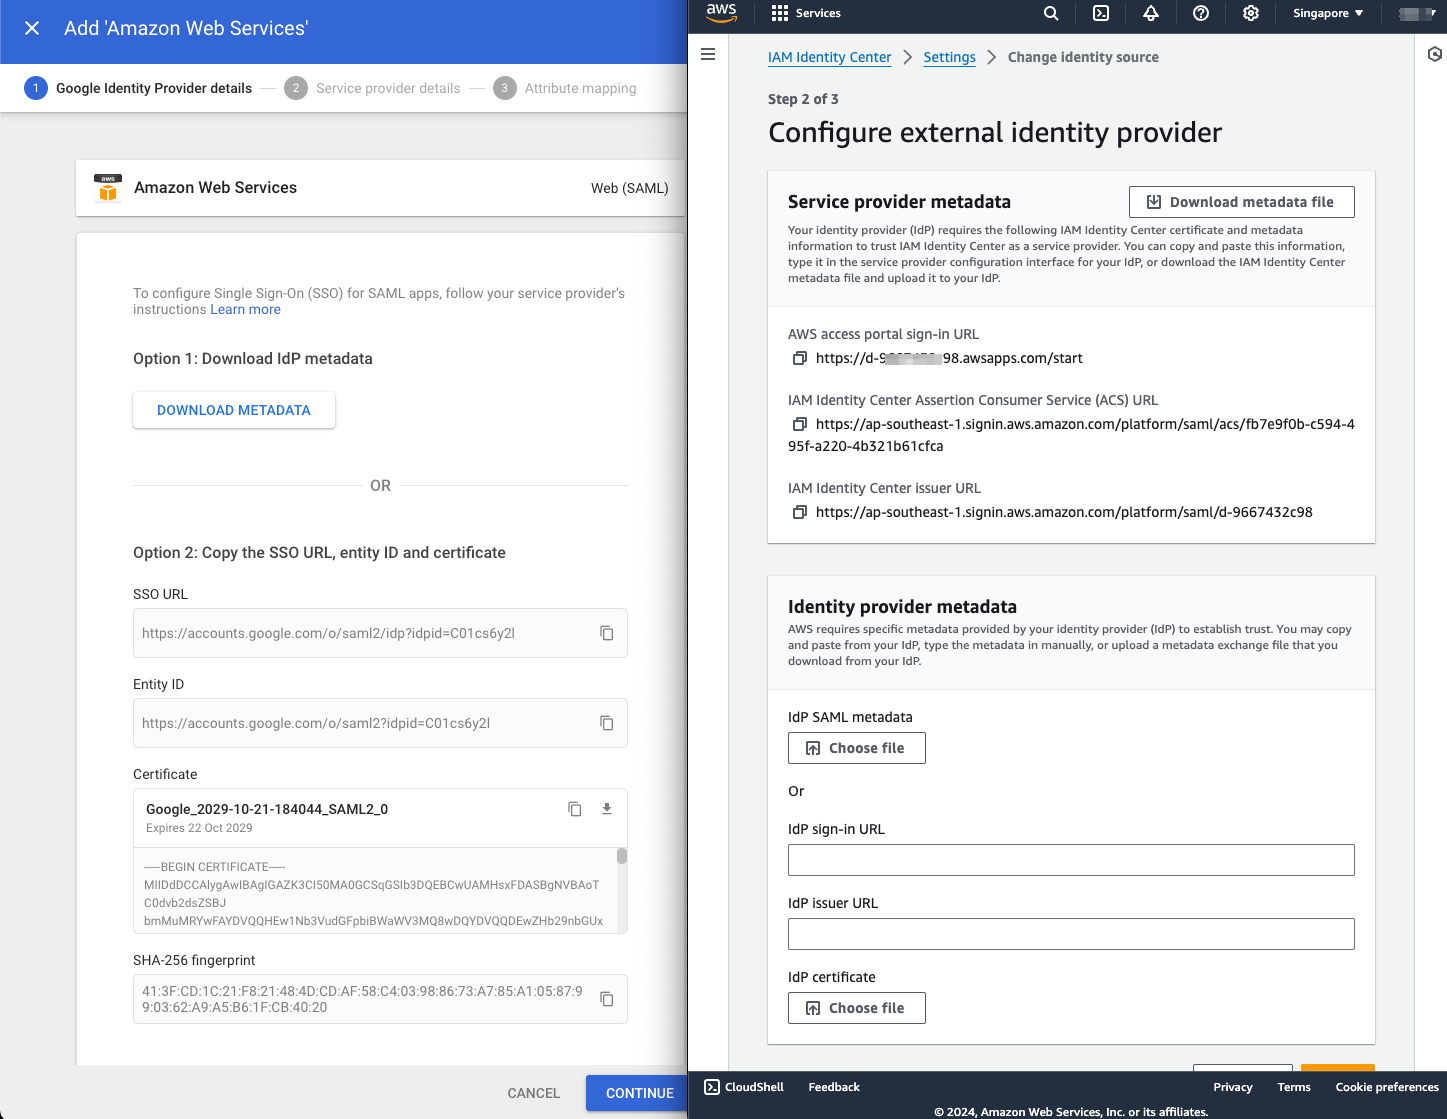Click CONTINUE in Google setup
Image resolution: width=1447 pixels, height=1119 pixels.
coord(639,1093)
